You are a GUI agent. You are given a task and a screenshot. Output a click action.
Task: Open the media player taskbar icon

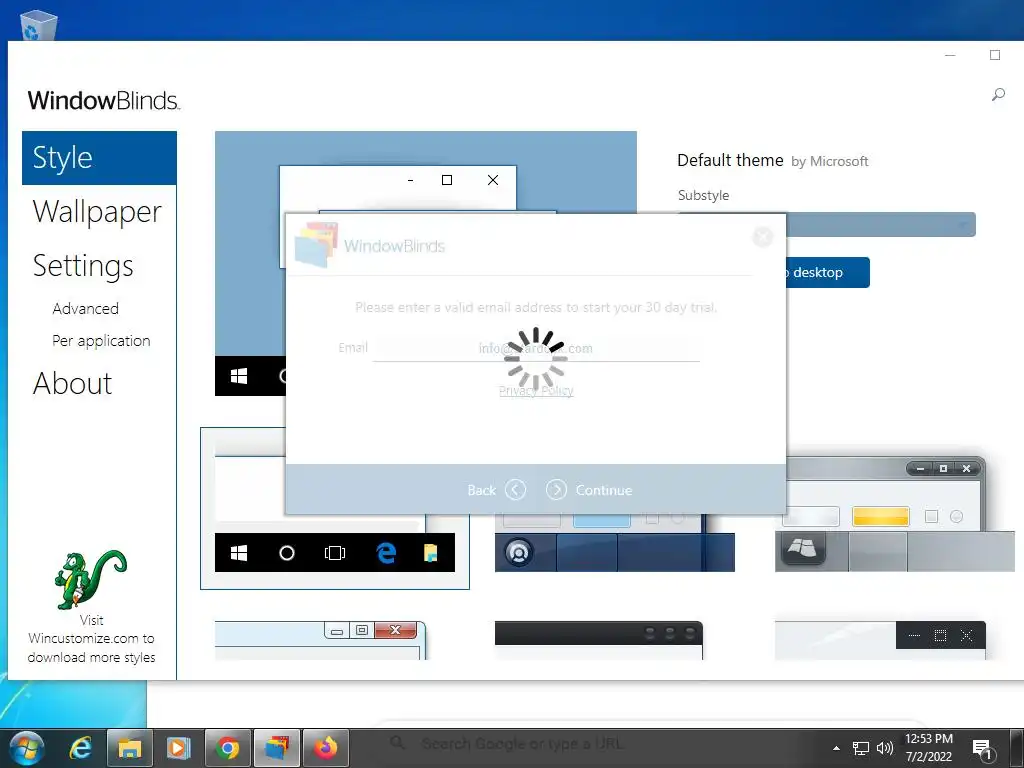click(178, 748)
